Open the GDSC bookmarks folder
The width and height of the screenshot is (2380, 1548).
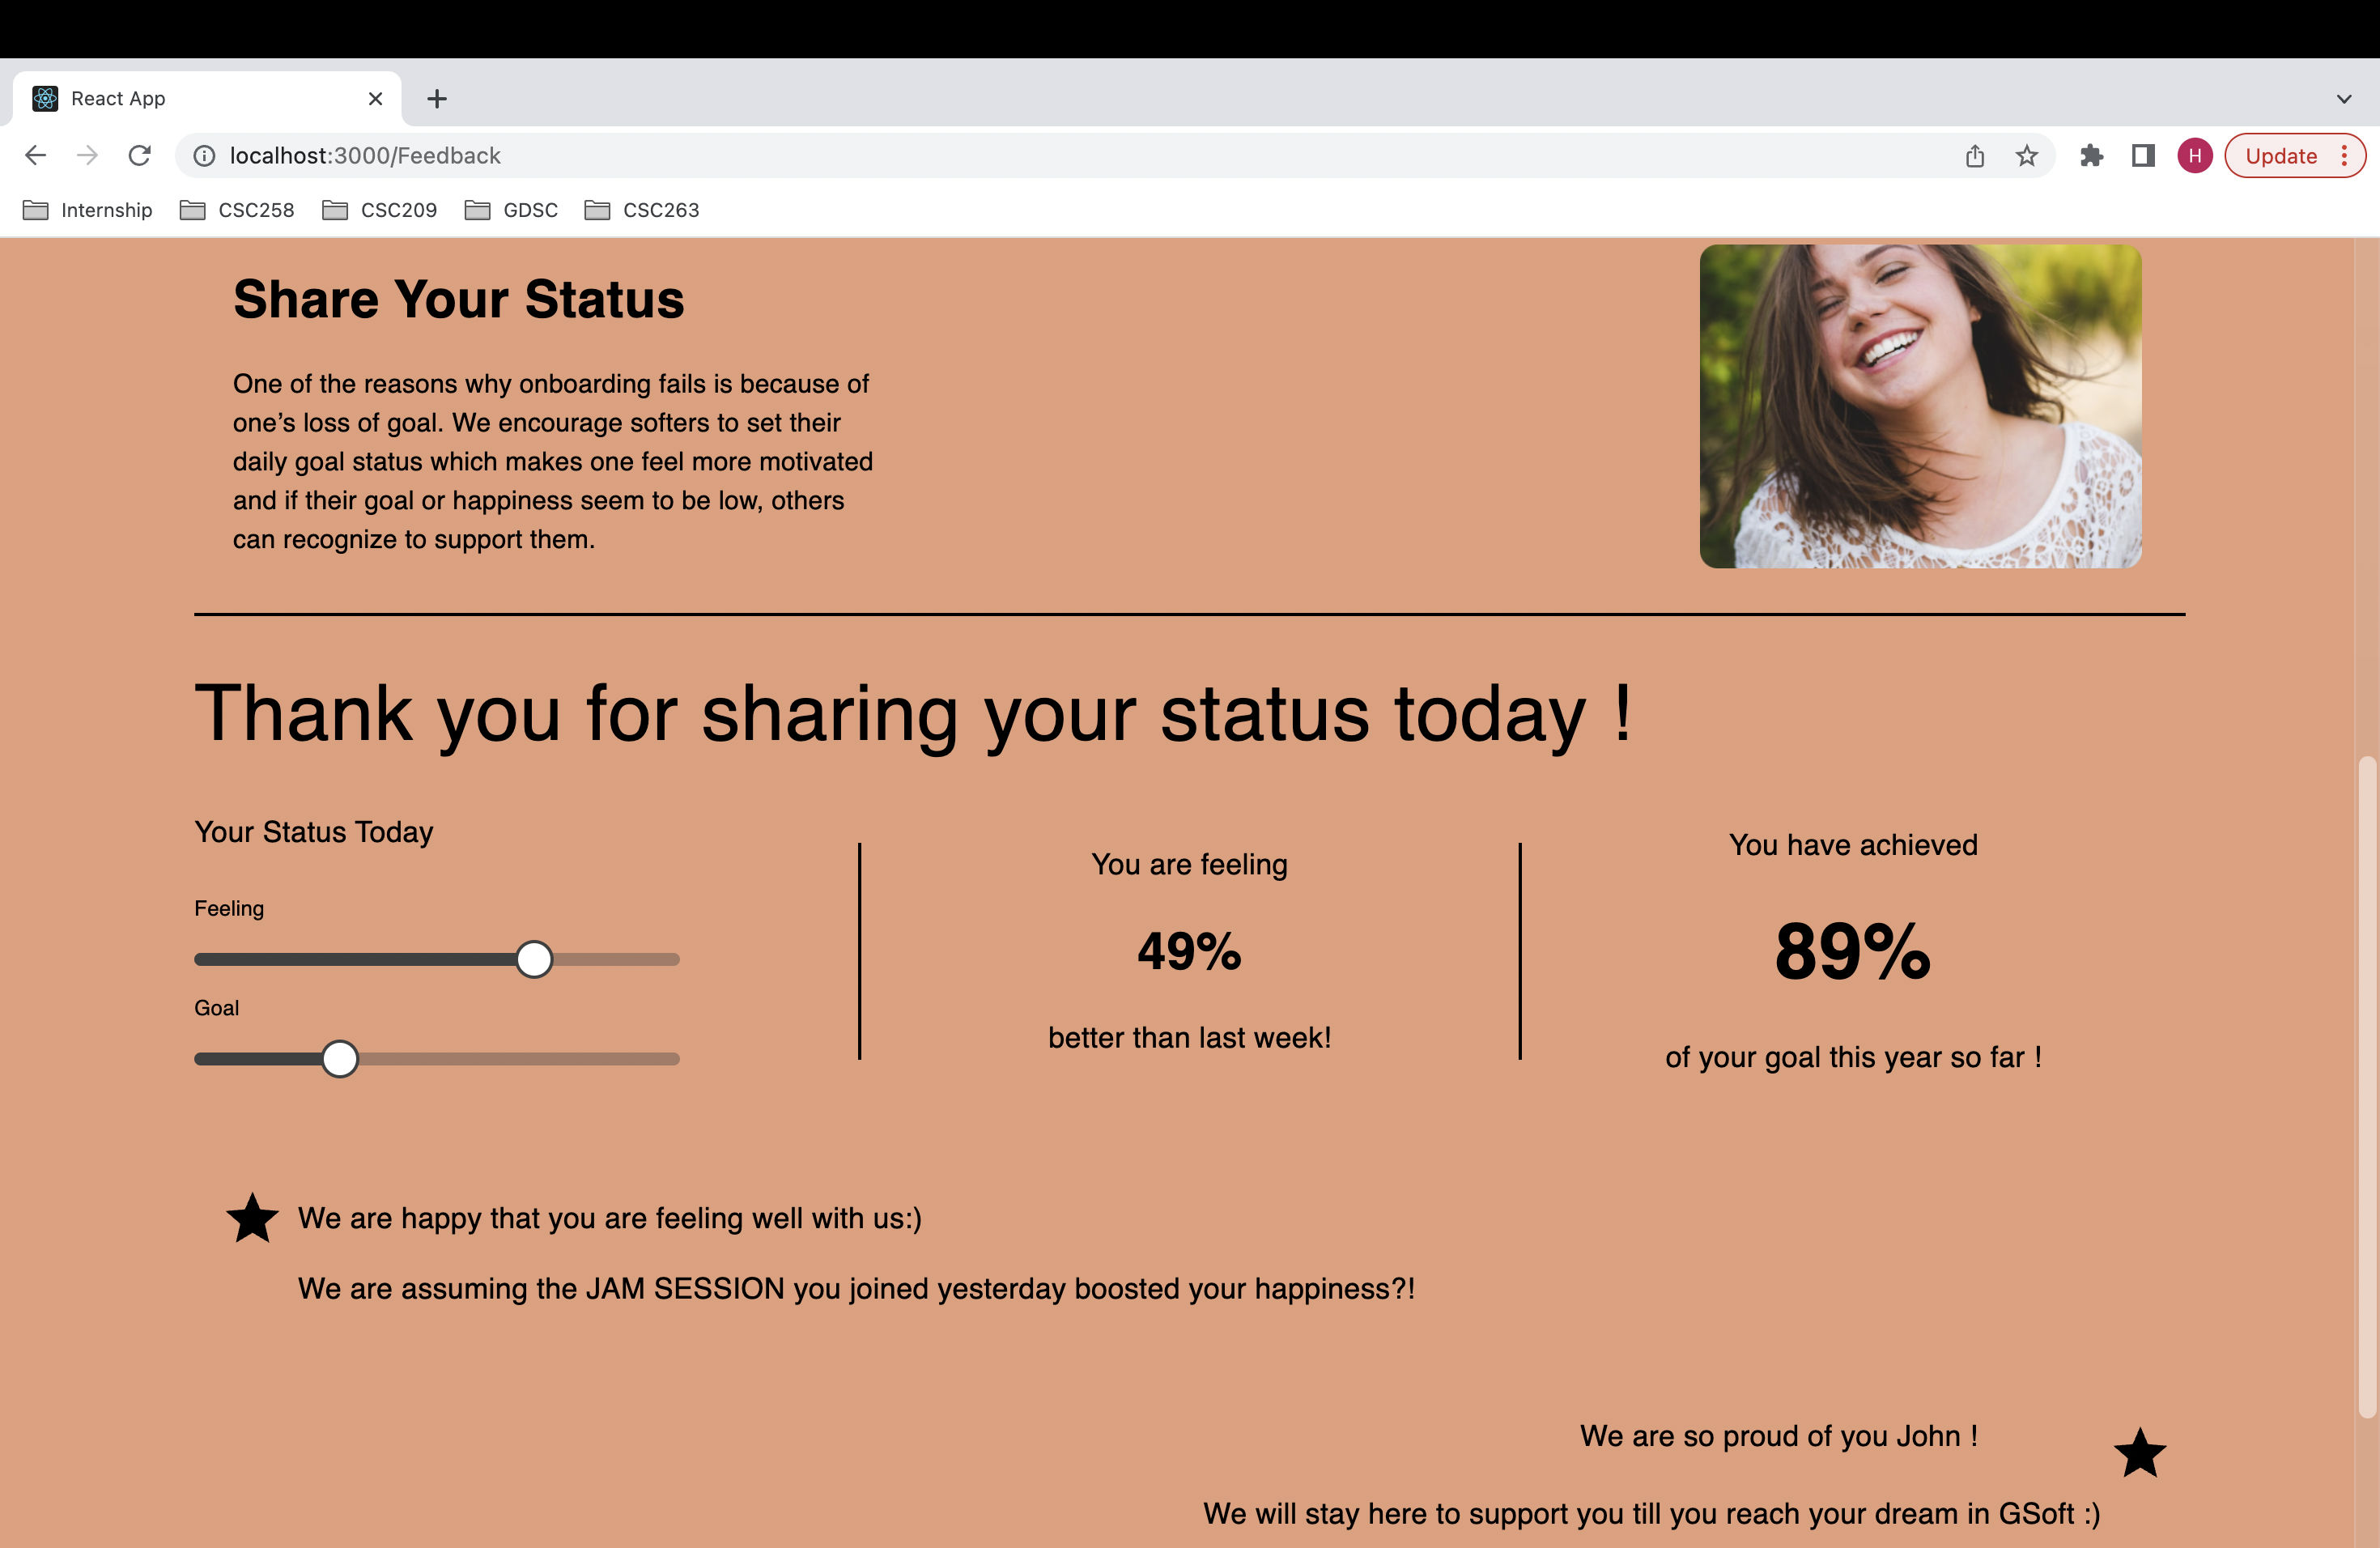click(511, 210)
